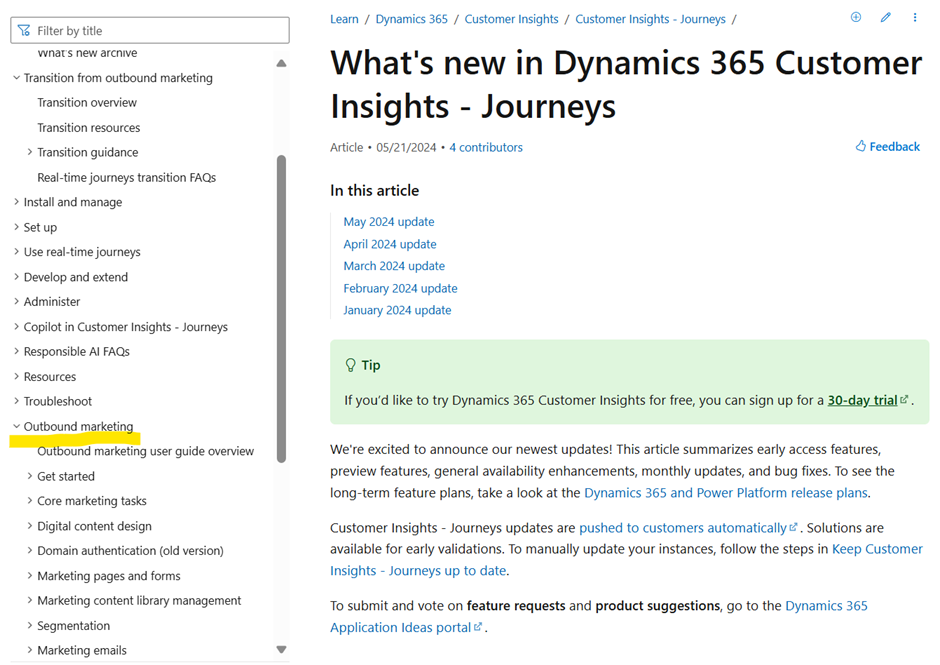940x665 pixels.
Task: Expand Domain authentication (old version)
Action: (x=29, y=550)
